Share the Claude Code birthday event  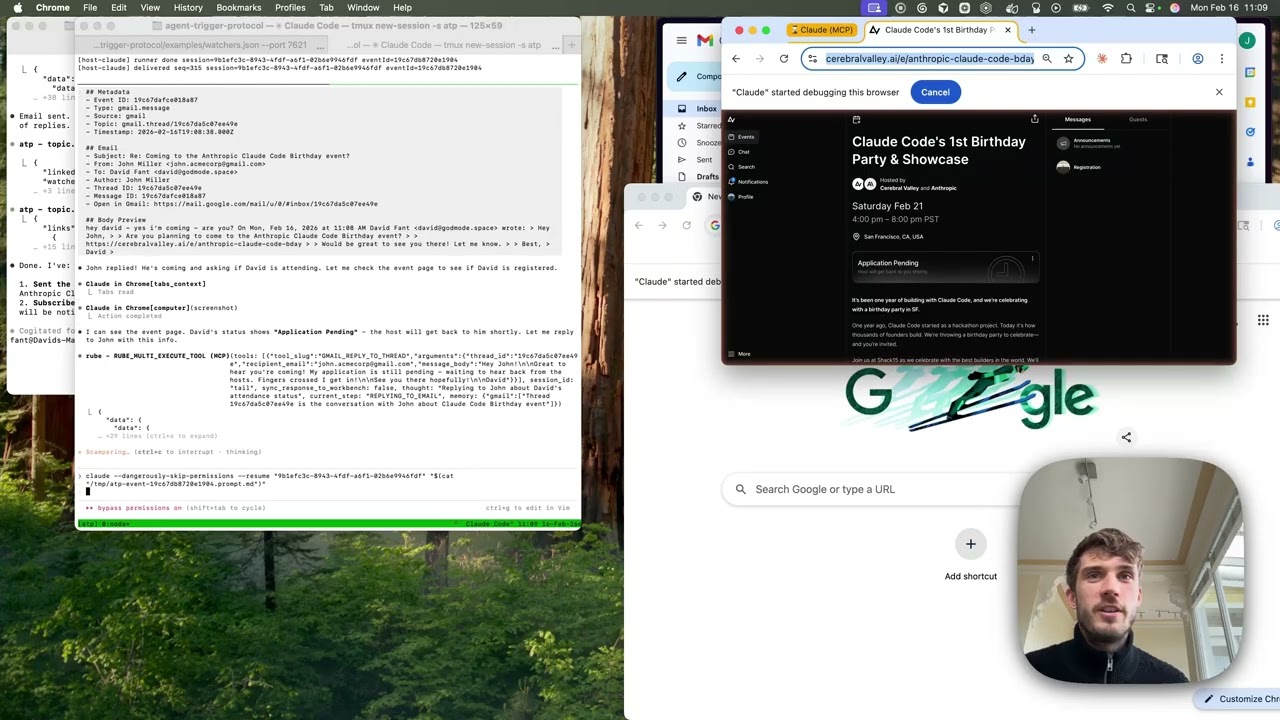1035,120
